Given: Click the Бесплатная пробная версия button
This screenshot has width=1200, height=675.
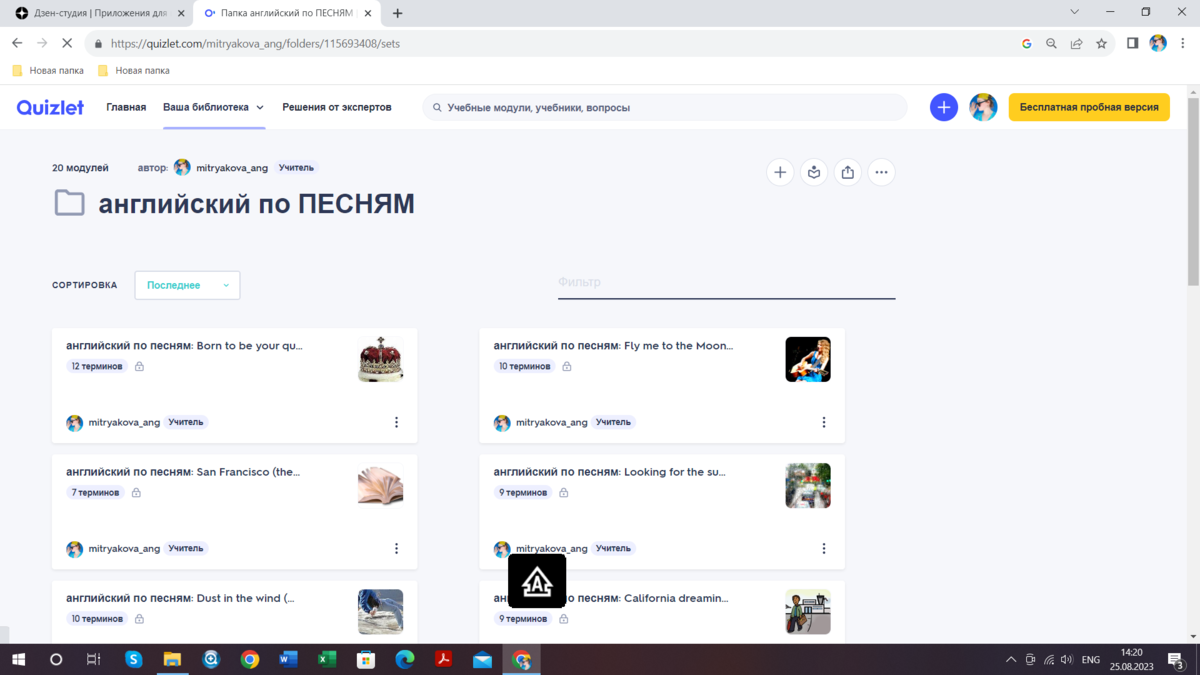Looking at the screenshot, I should 1089,107.
